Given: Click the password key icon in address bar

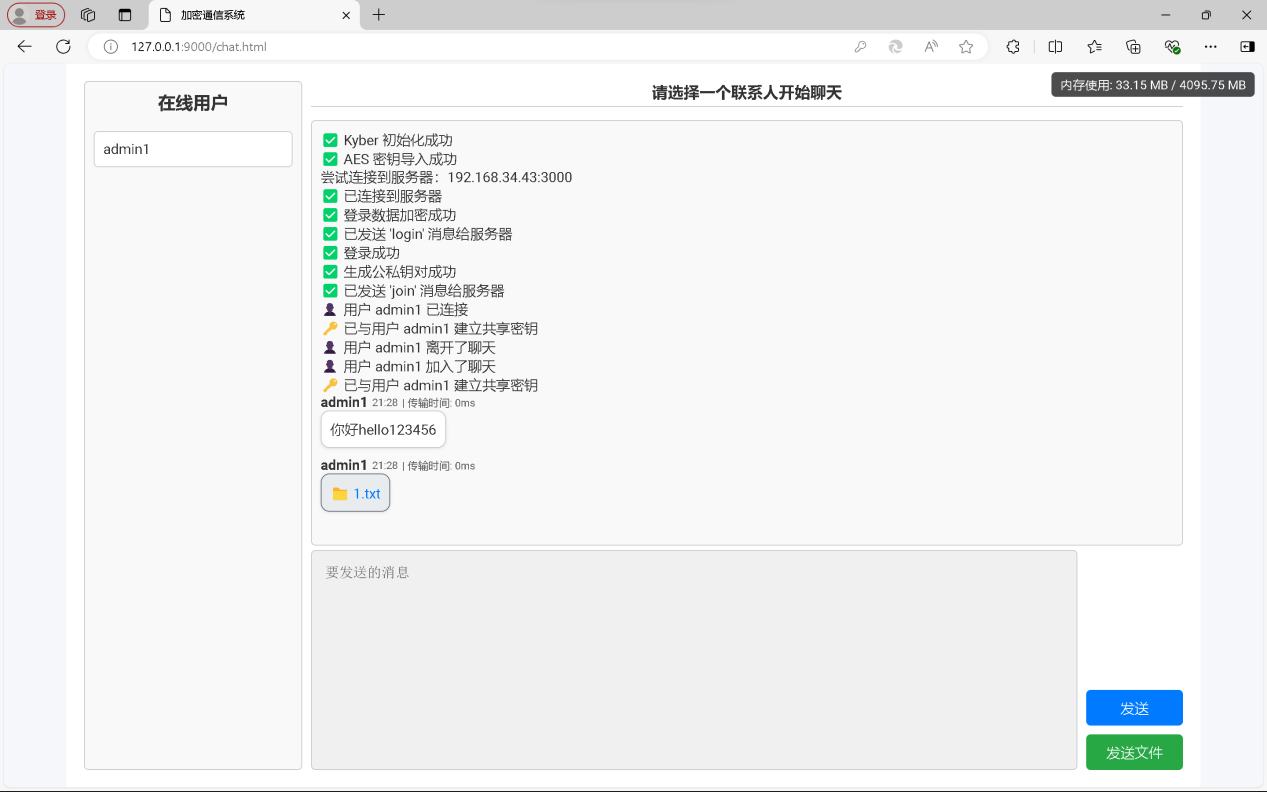Looking at the screenshot, I should point(860,47).
